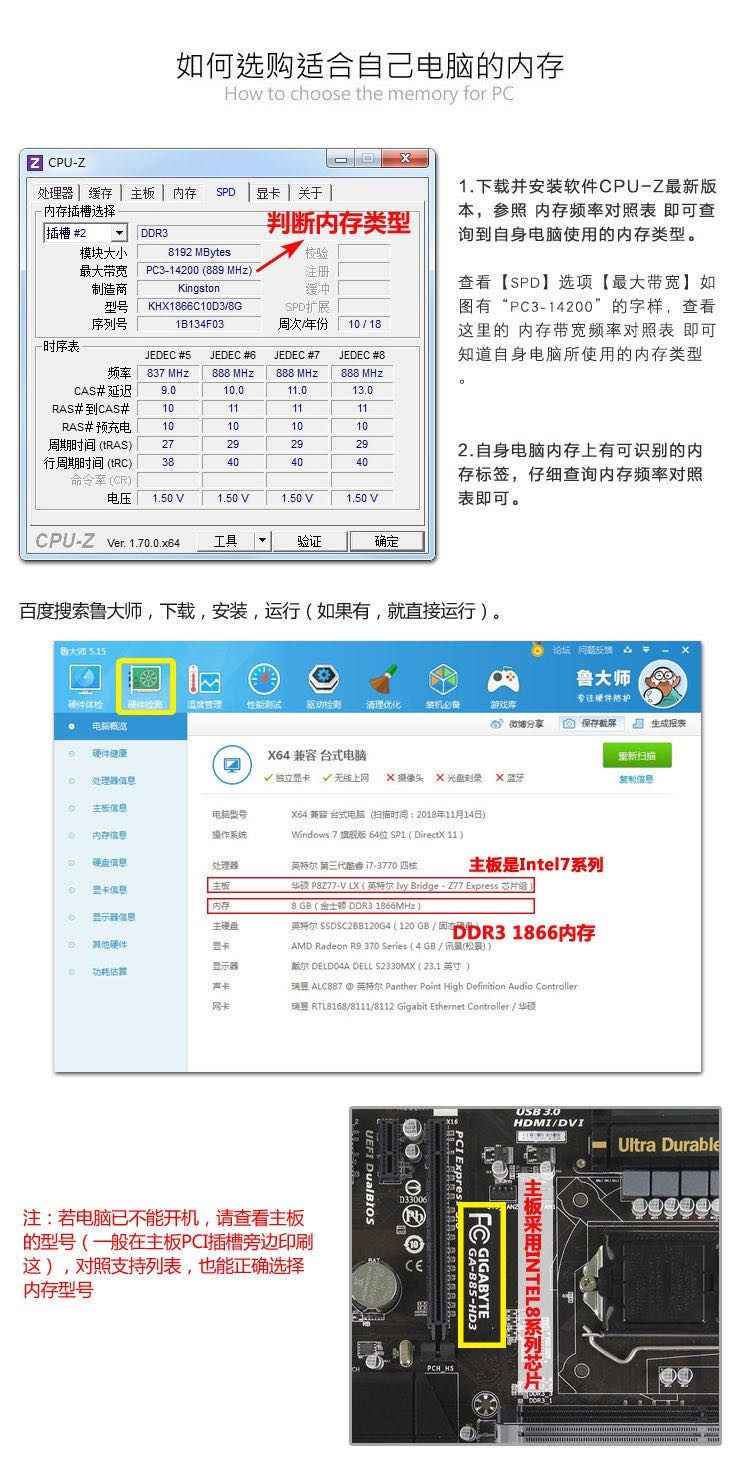Click the 光盘刻录 status item
750x1481 pixels.
tap(460, 777)
